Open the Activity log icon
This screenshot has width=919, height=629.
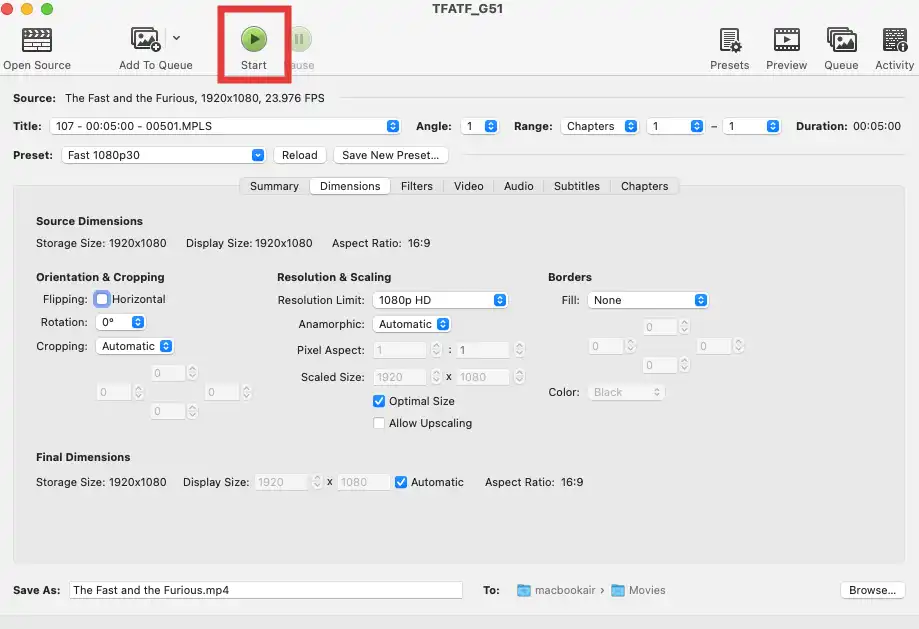click(894, 40)
